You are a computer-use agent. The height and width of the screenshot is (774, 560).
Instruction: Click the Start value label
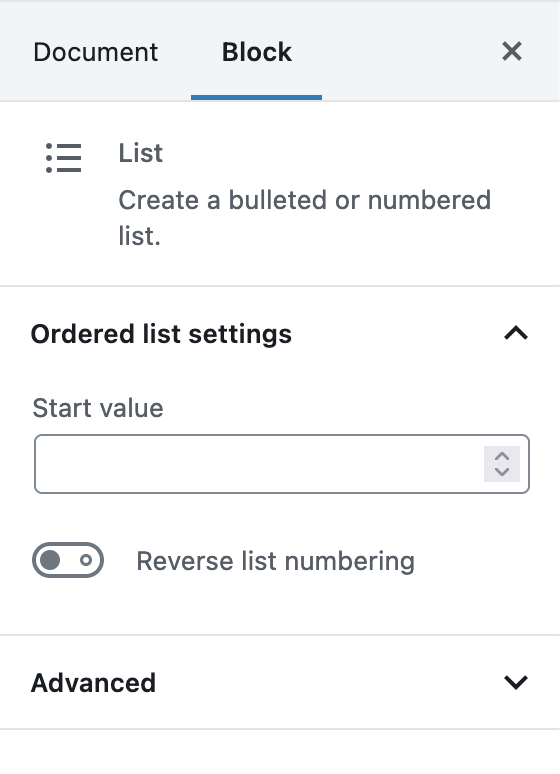coord(98,408)
